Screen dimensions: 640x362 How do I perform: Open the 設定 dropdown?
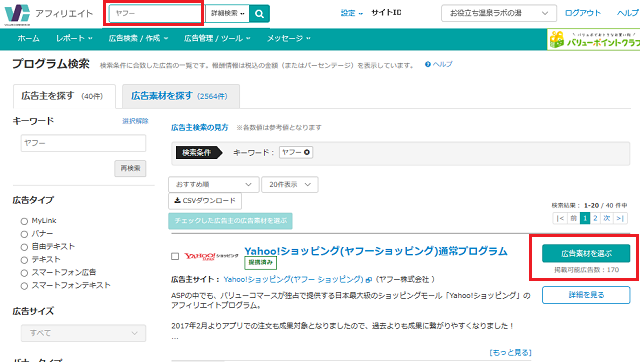click(351, 13)
